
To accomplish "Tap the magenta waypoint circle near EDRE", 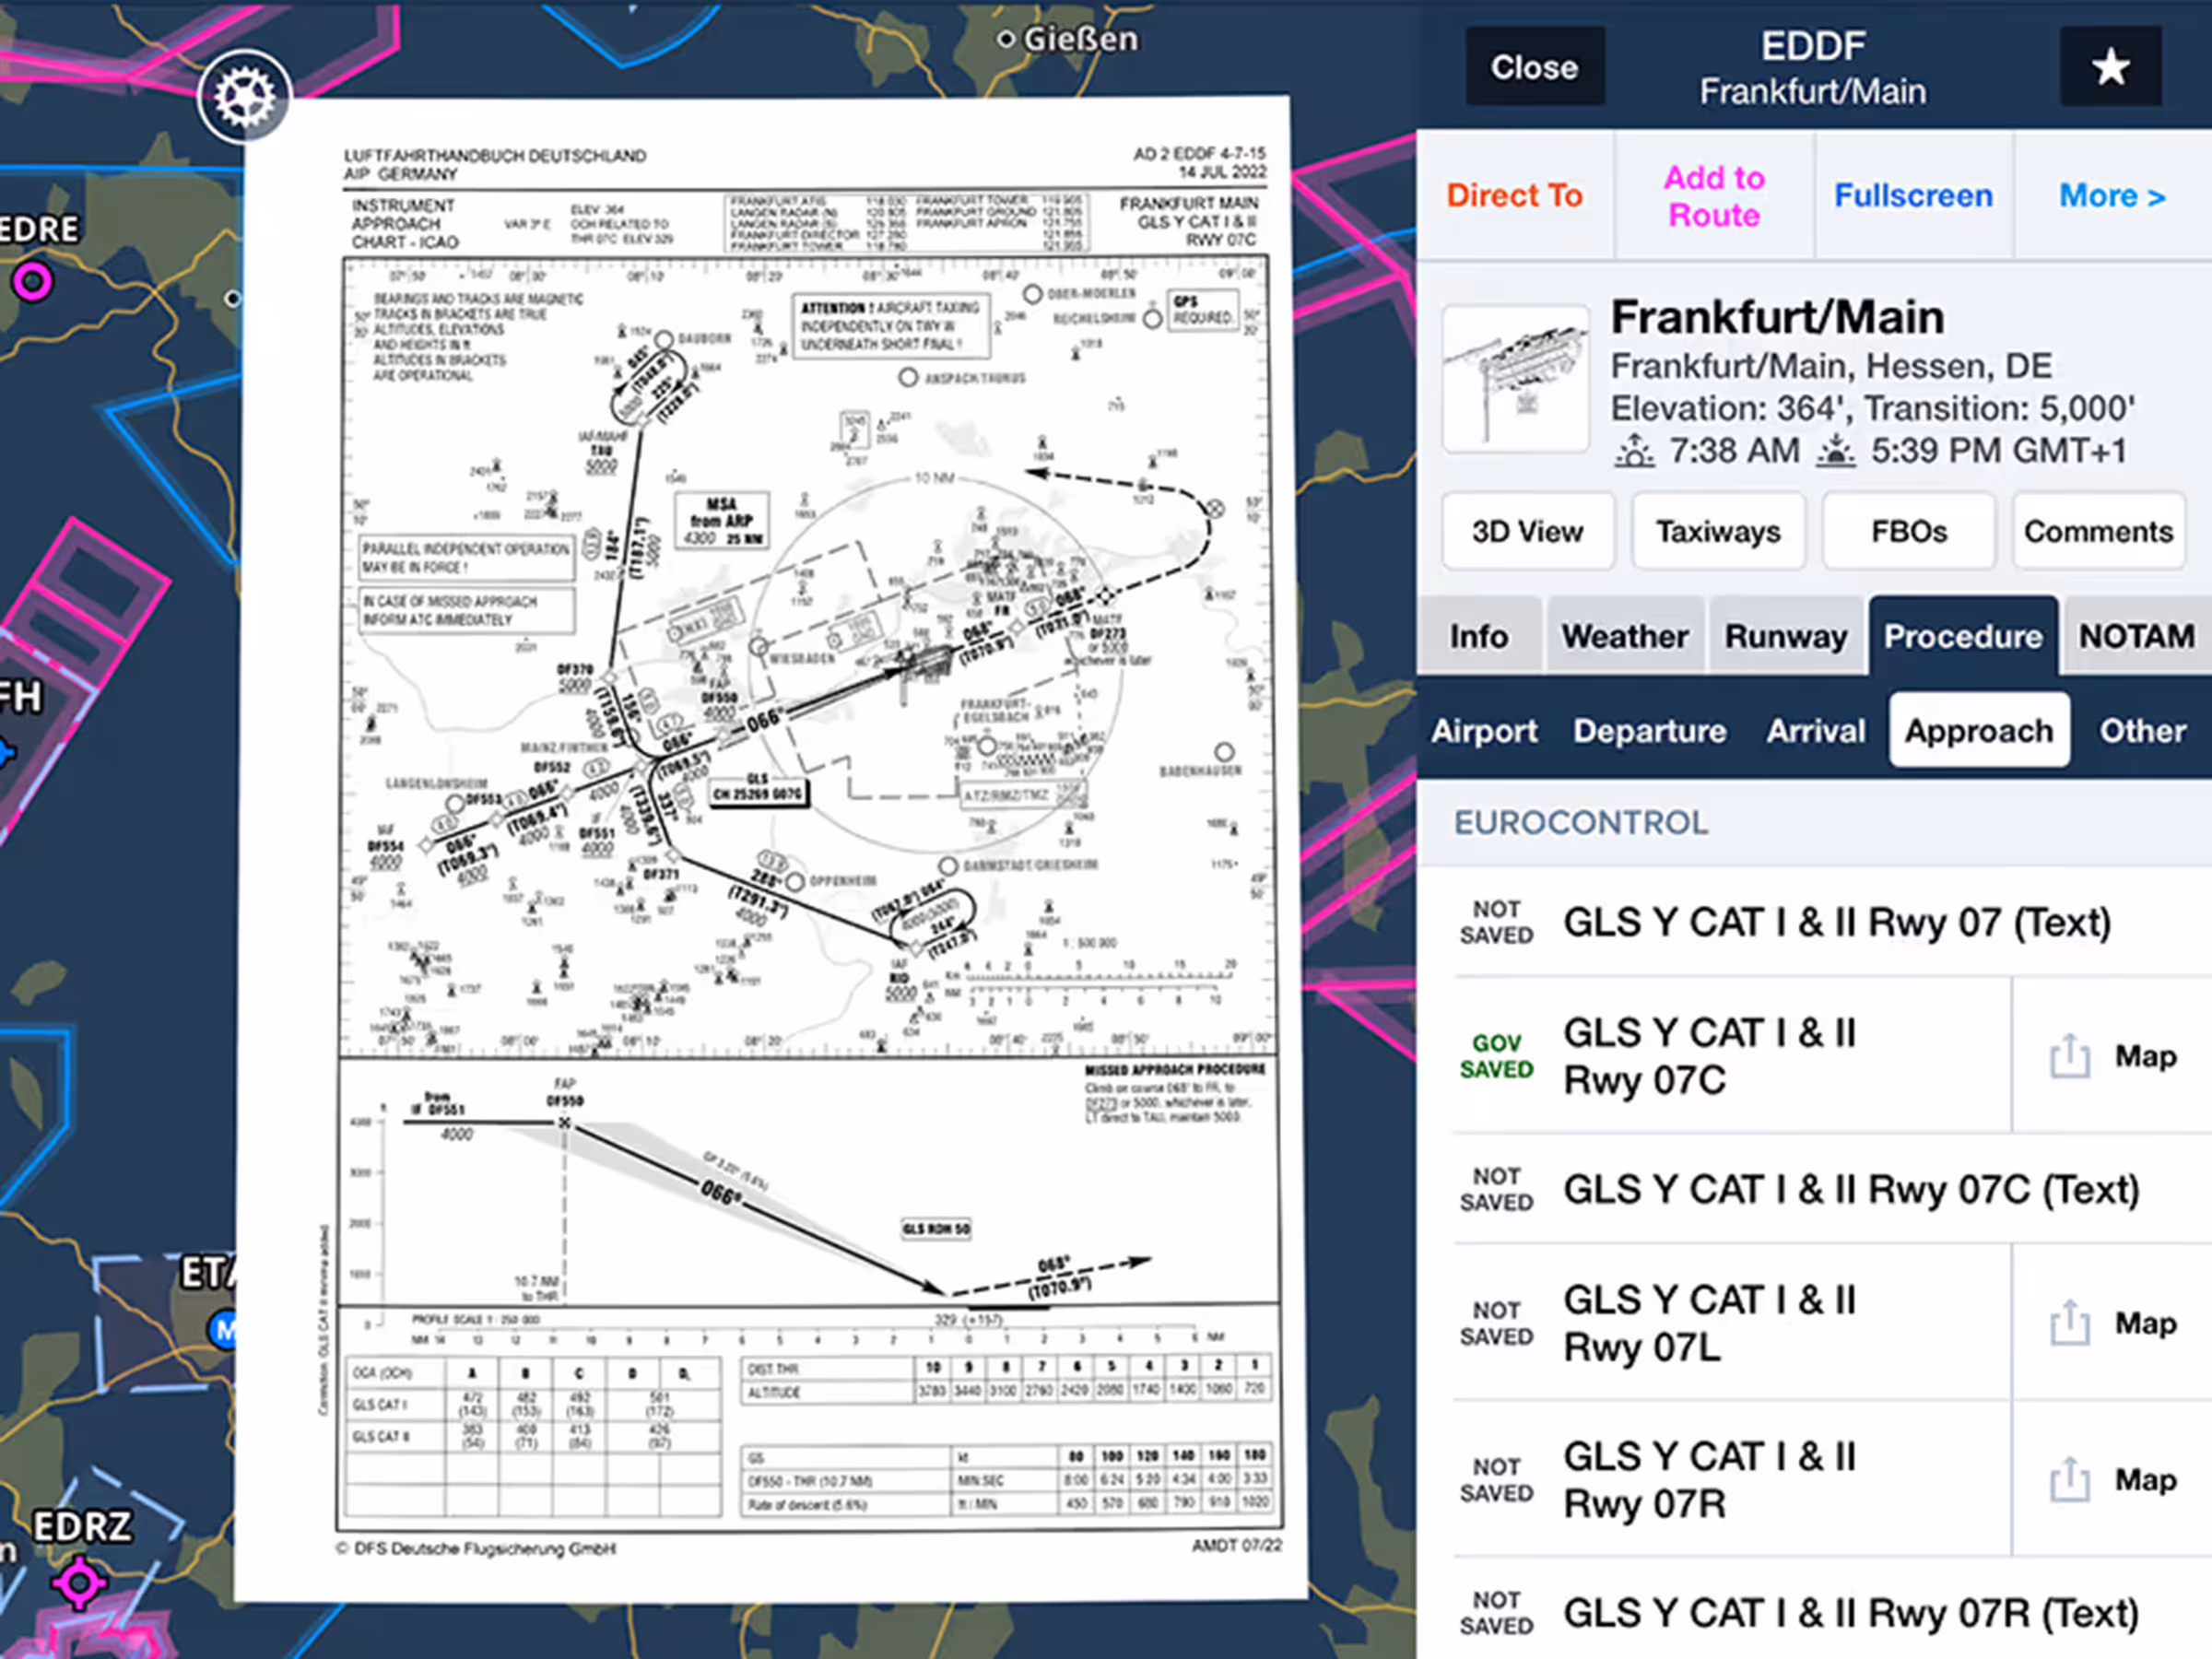I will (32, 282).
